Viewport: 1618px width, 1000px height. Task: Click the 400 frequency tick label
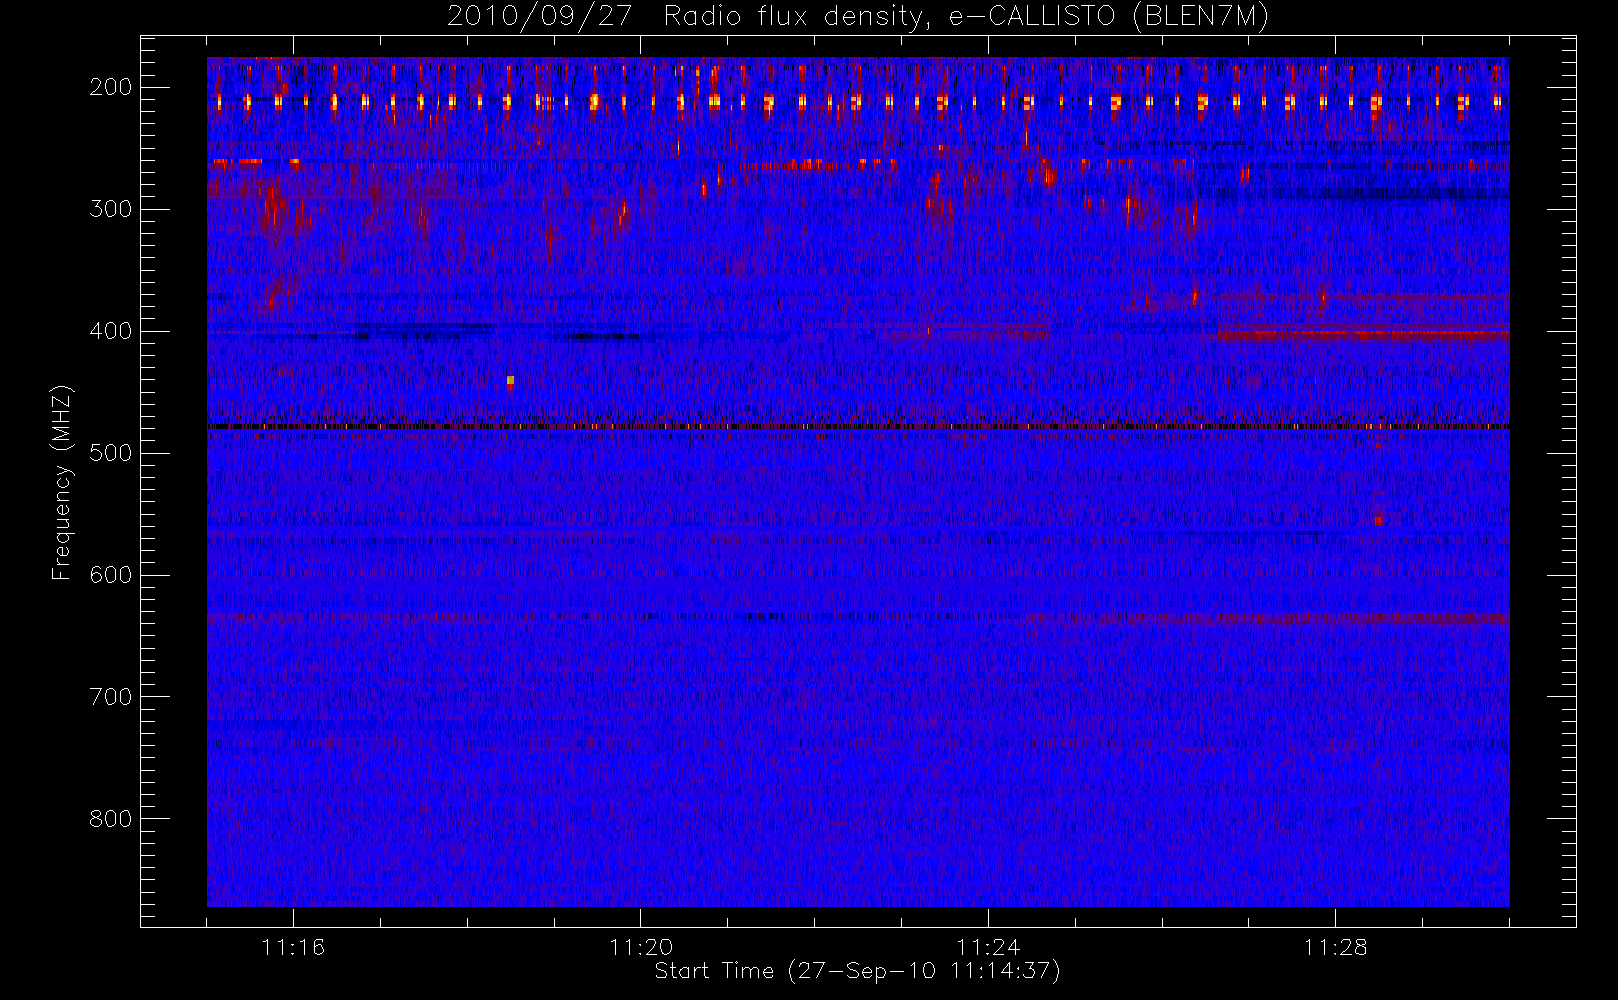110,331
